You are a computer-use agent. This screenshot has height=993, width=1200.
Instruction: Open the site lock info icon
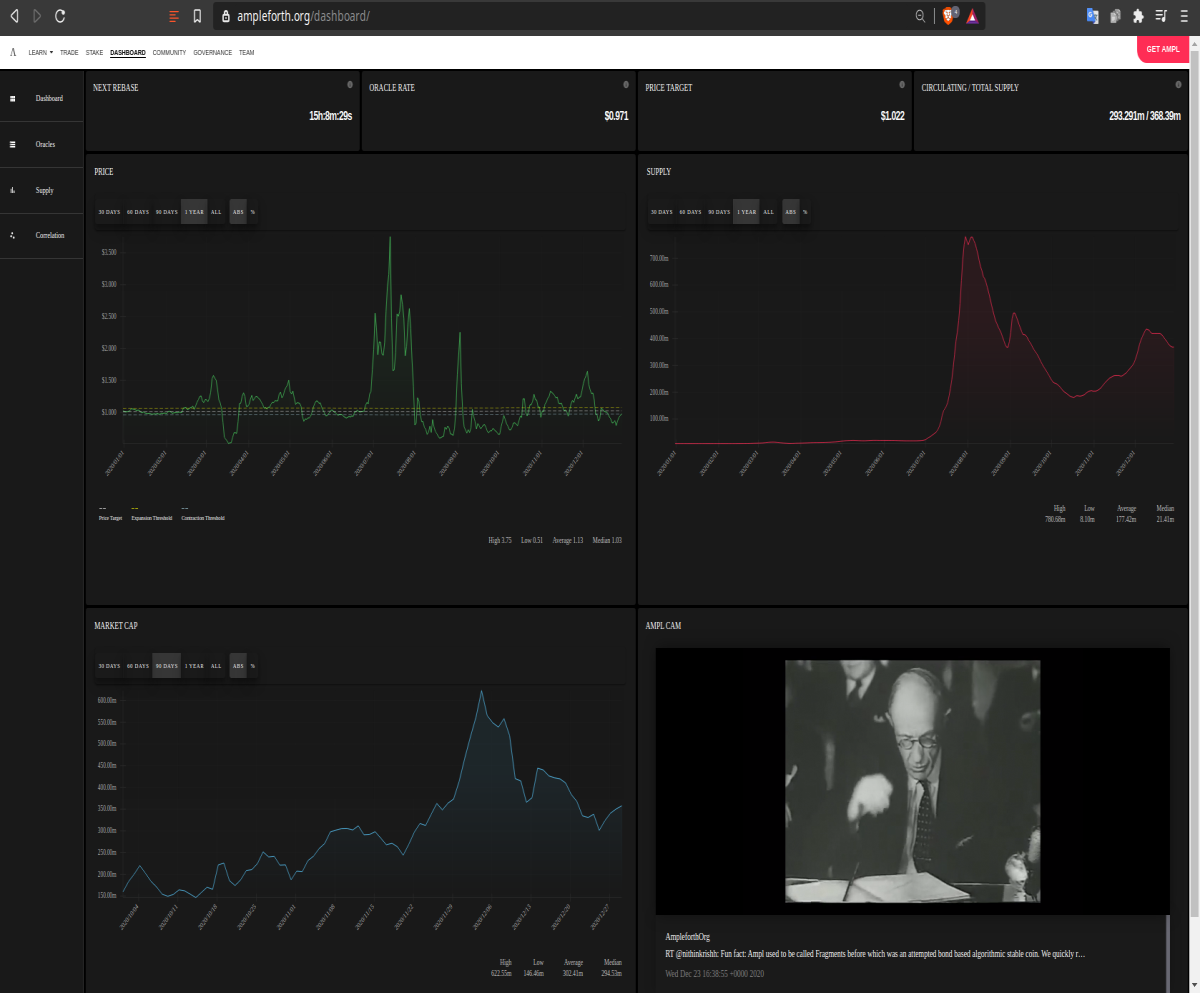[225, 16]
